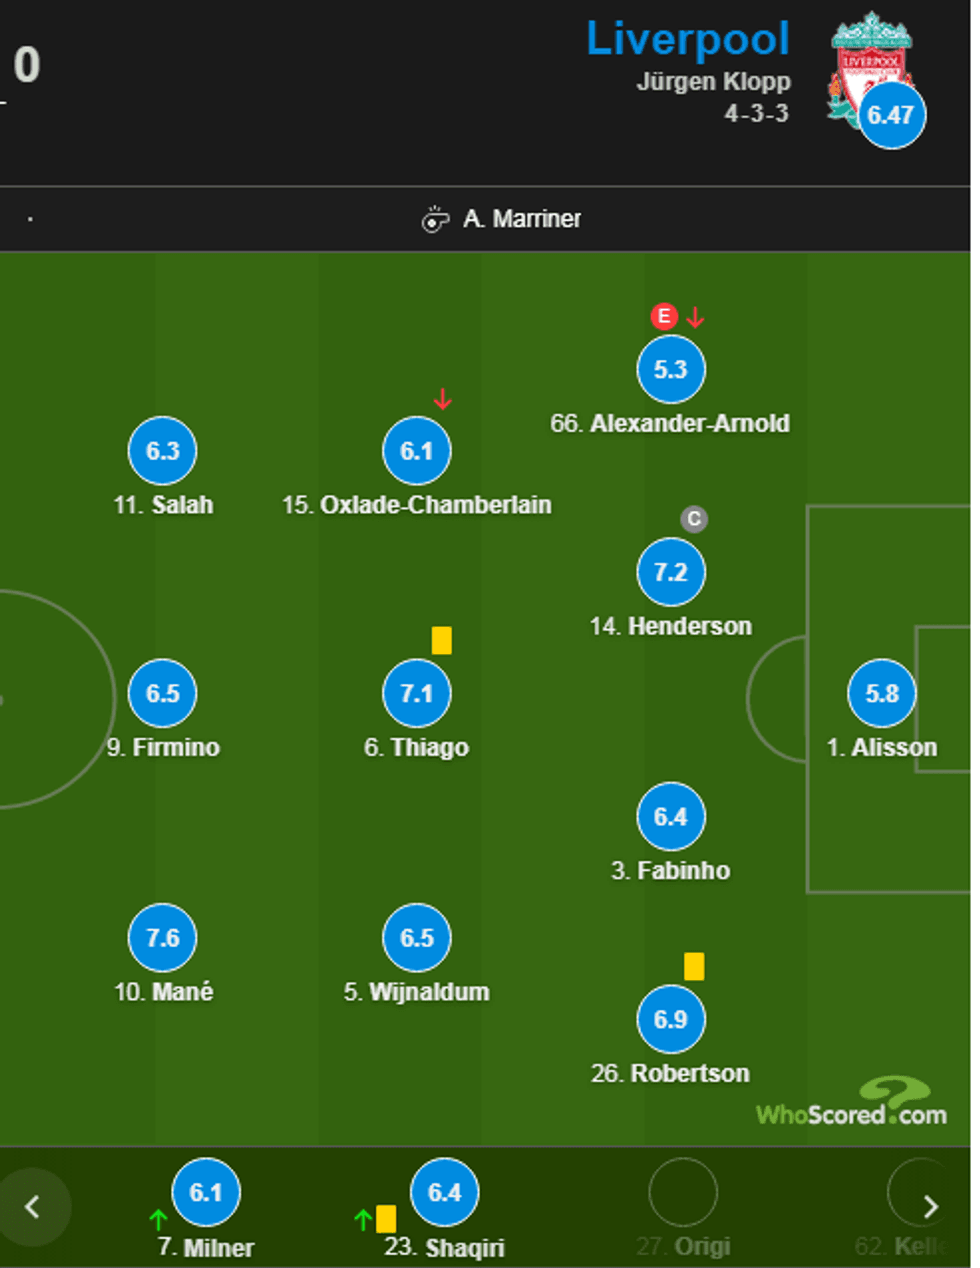Select Mané's 7.6 rating bubble
The image size is (980, 1268).
[x=163, y=937]
